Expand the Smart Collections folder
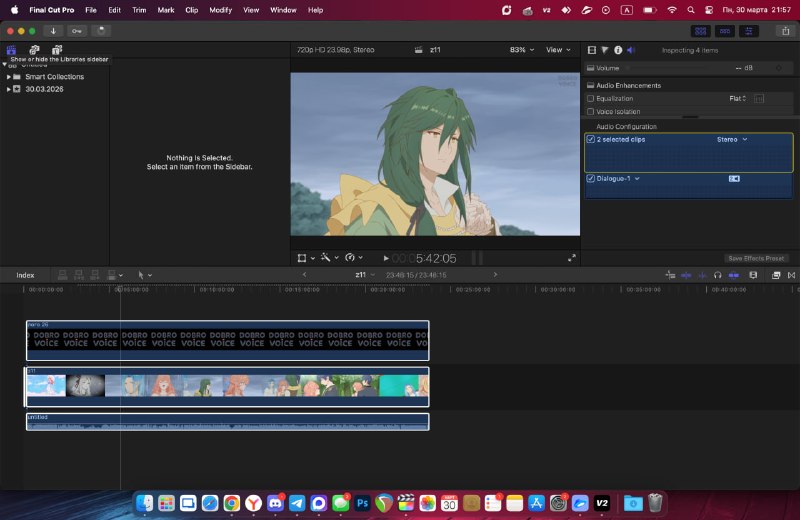 click(x=9, y=77)
